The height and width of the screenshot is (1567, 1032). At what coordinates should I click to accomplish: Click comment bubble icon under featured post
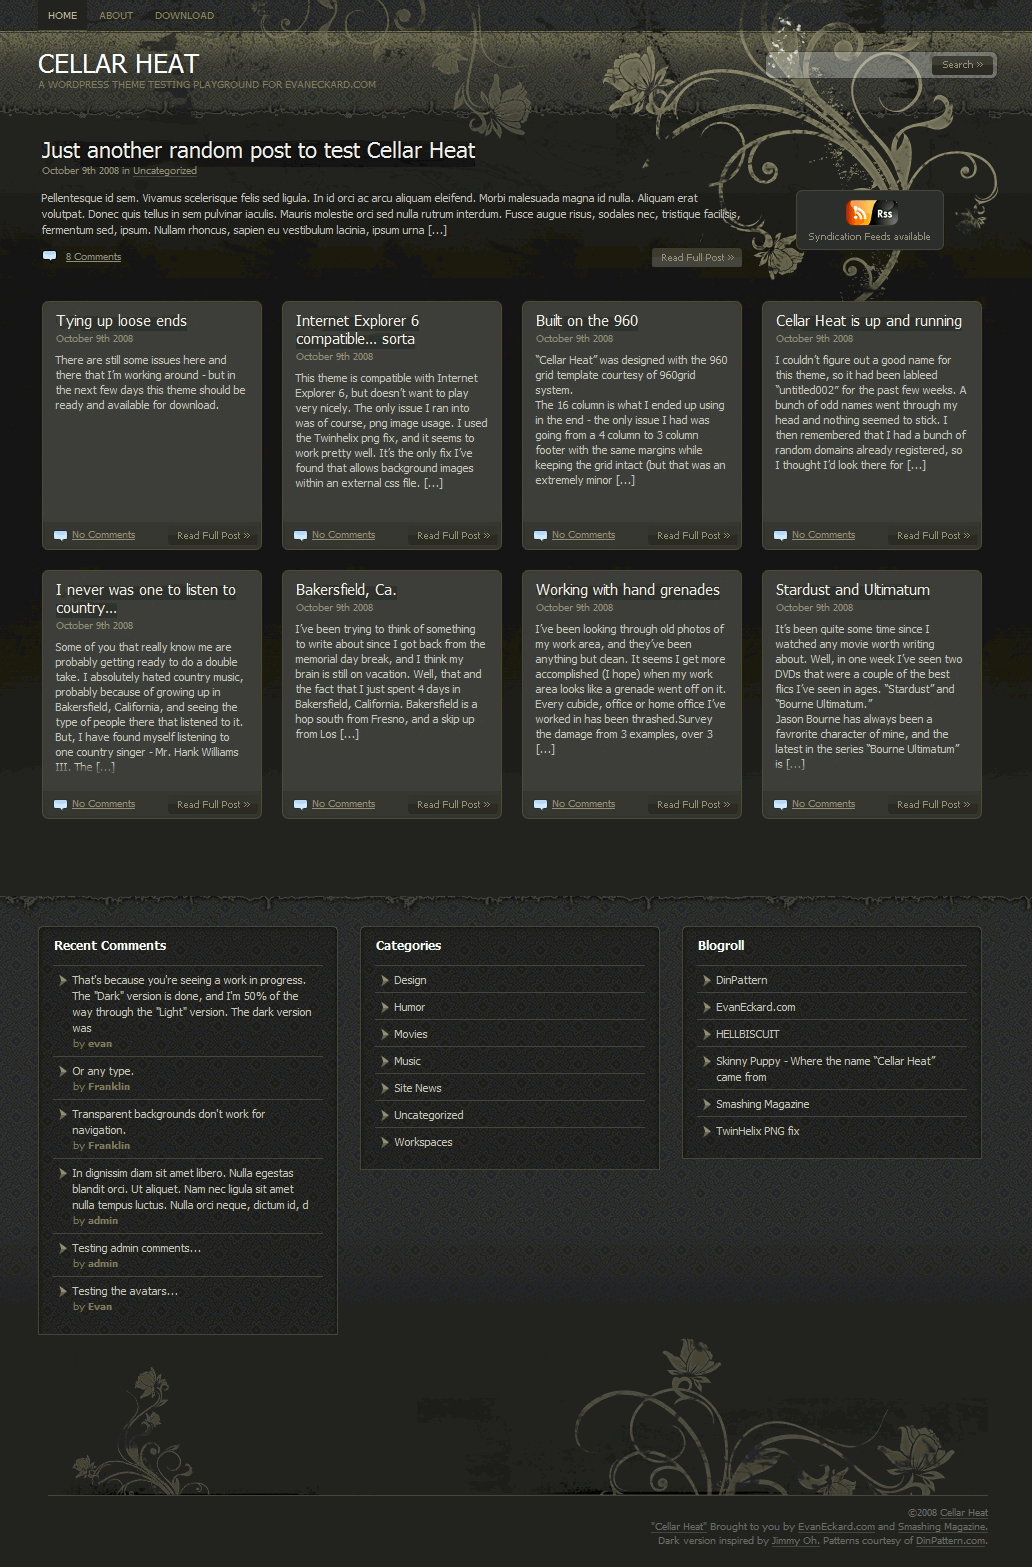pos(49,257)
